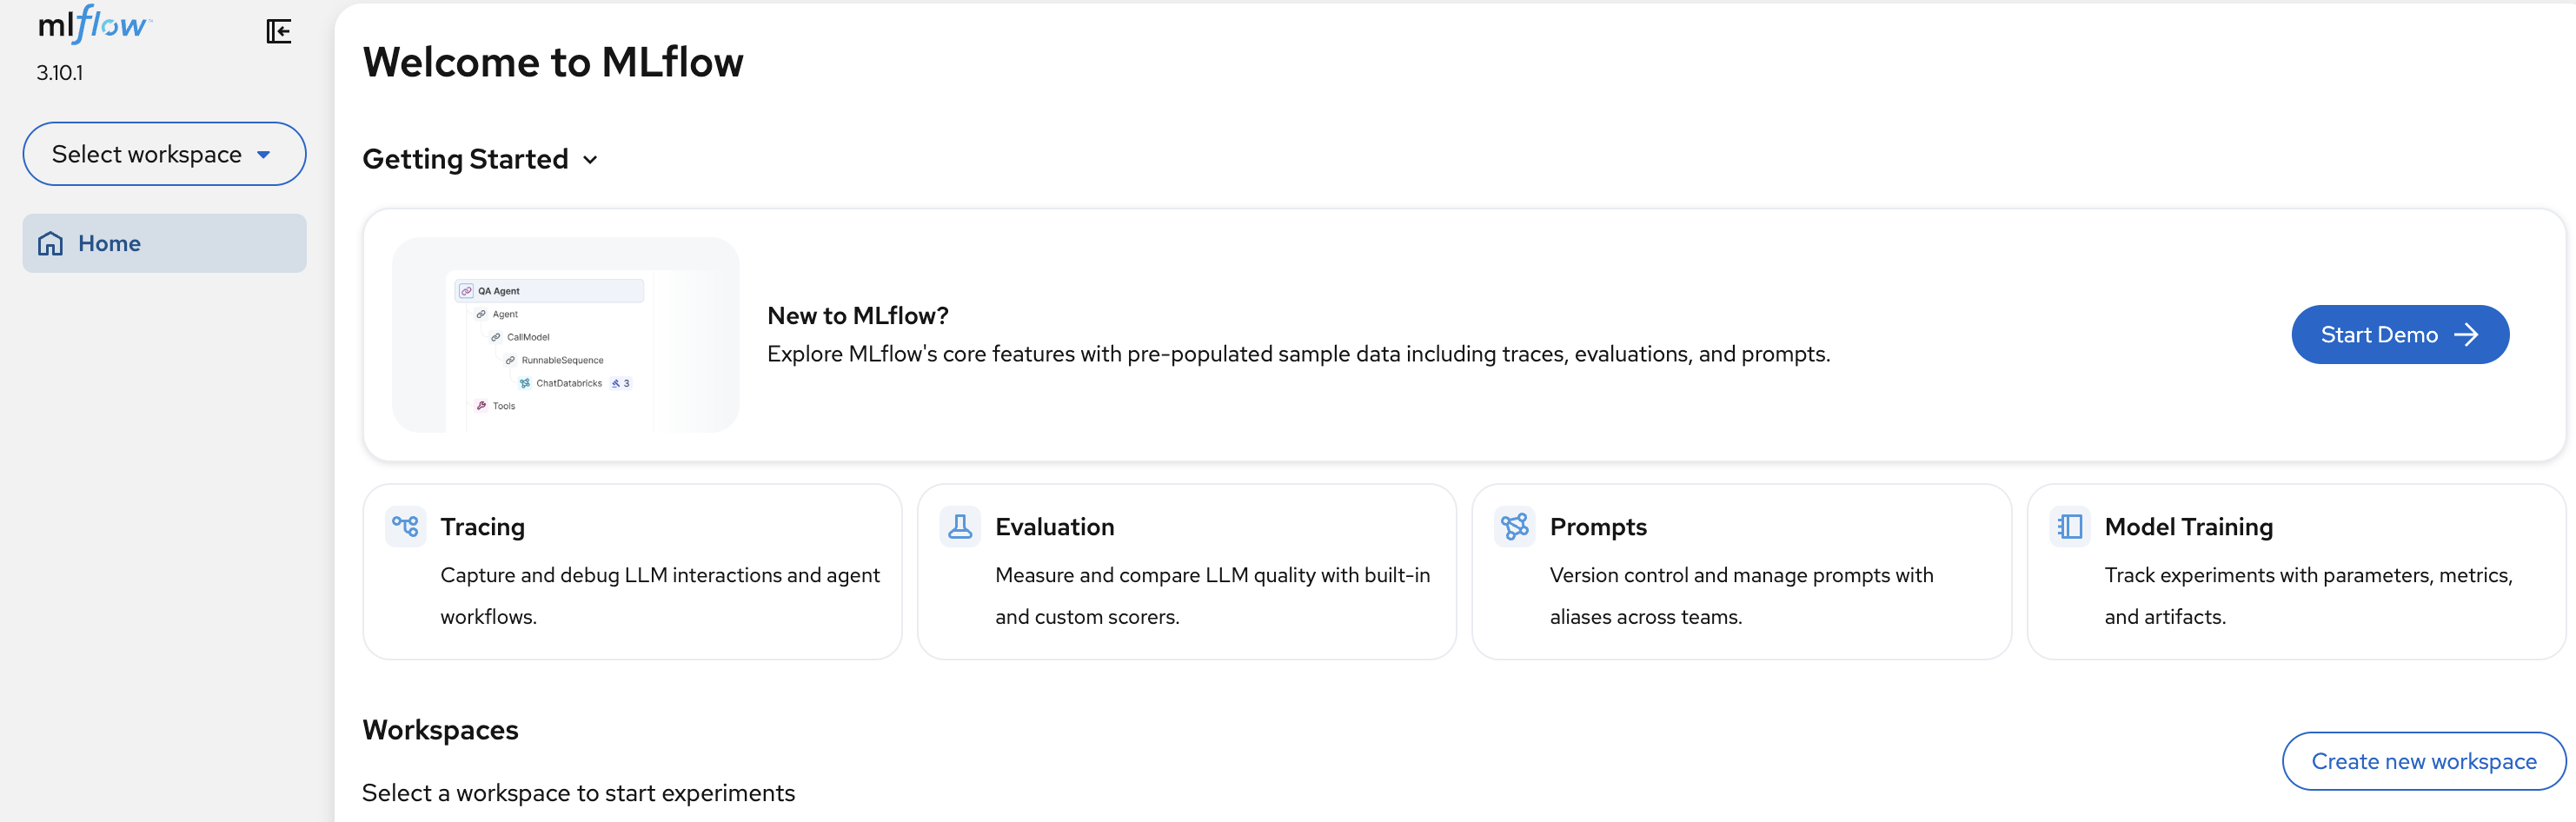This screenshot has height=822, width=2576.
Task: Open the Prompts card title
Action: click(1597, 527)
